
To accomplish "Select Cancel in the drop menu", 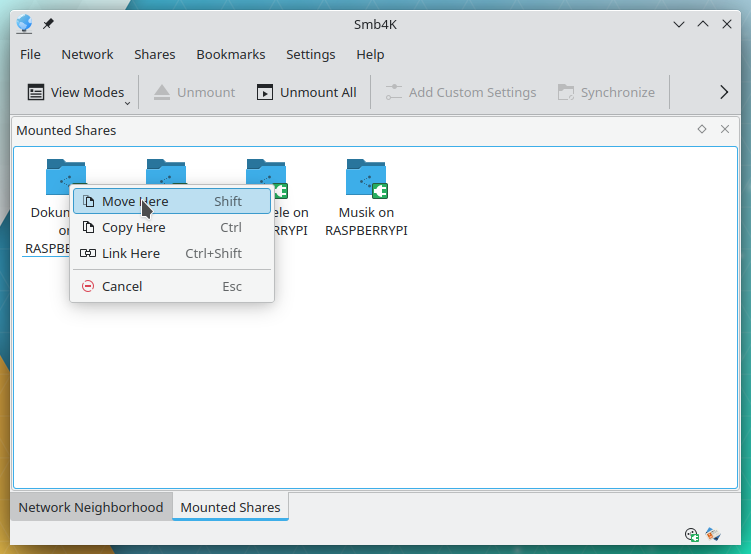I will click(x=172, y=286).
